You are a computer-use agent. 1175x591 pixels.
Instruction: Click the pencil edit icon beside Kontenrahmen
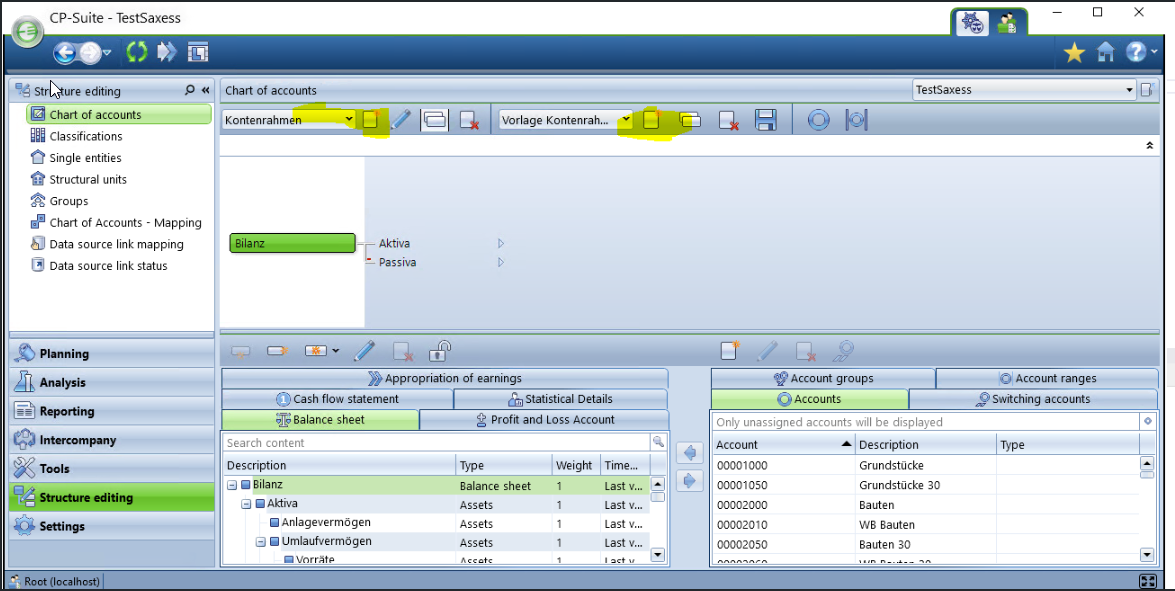coord(400,120)
